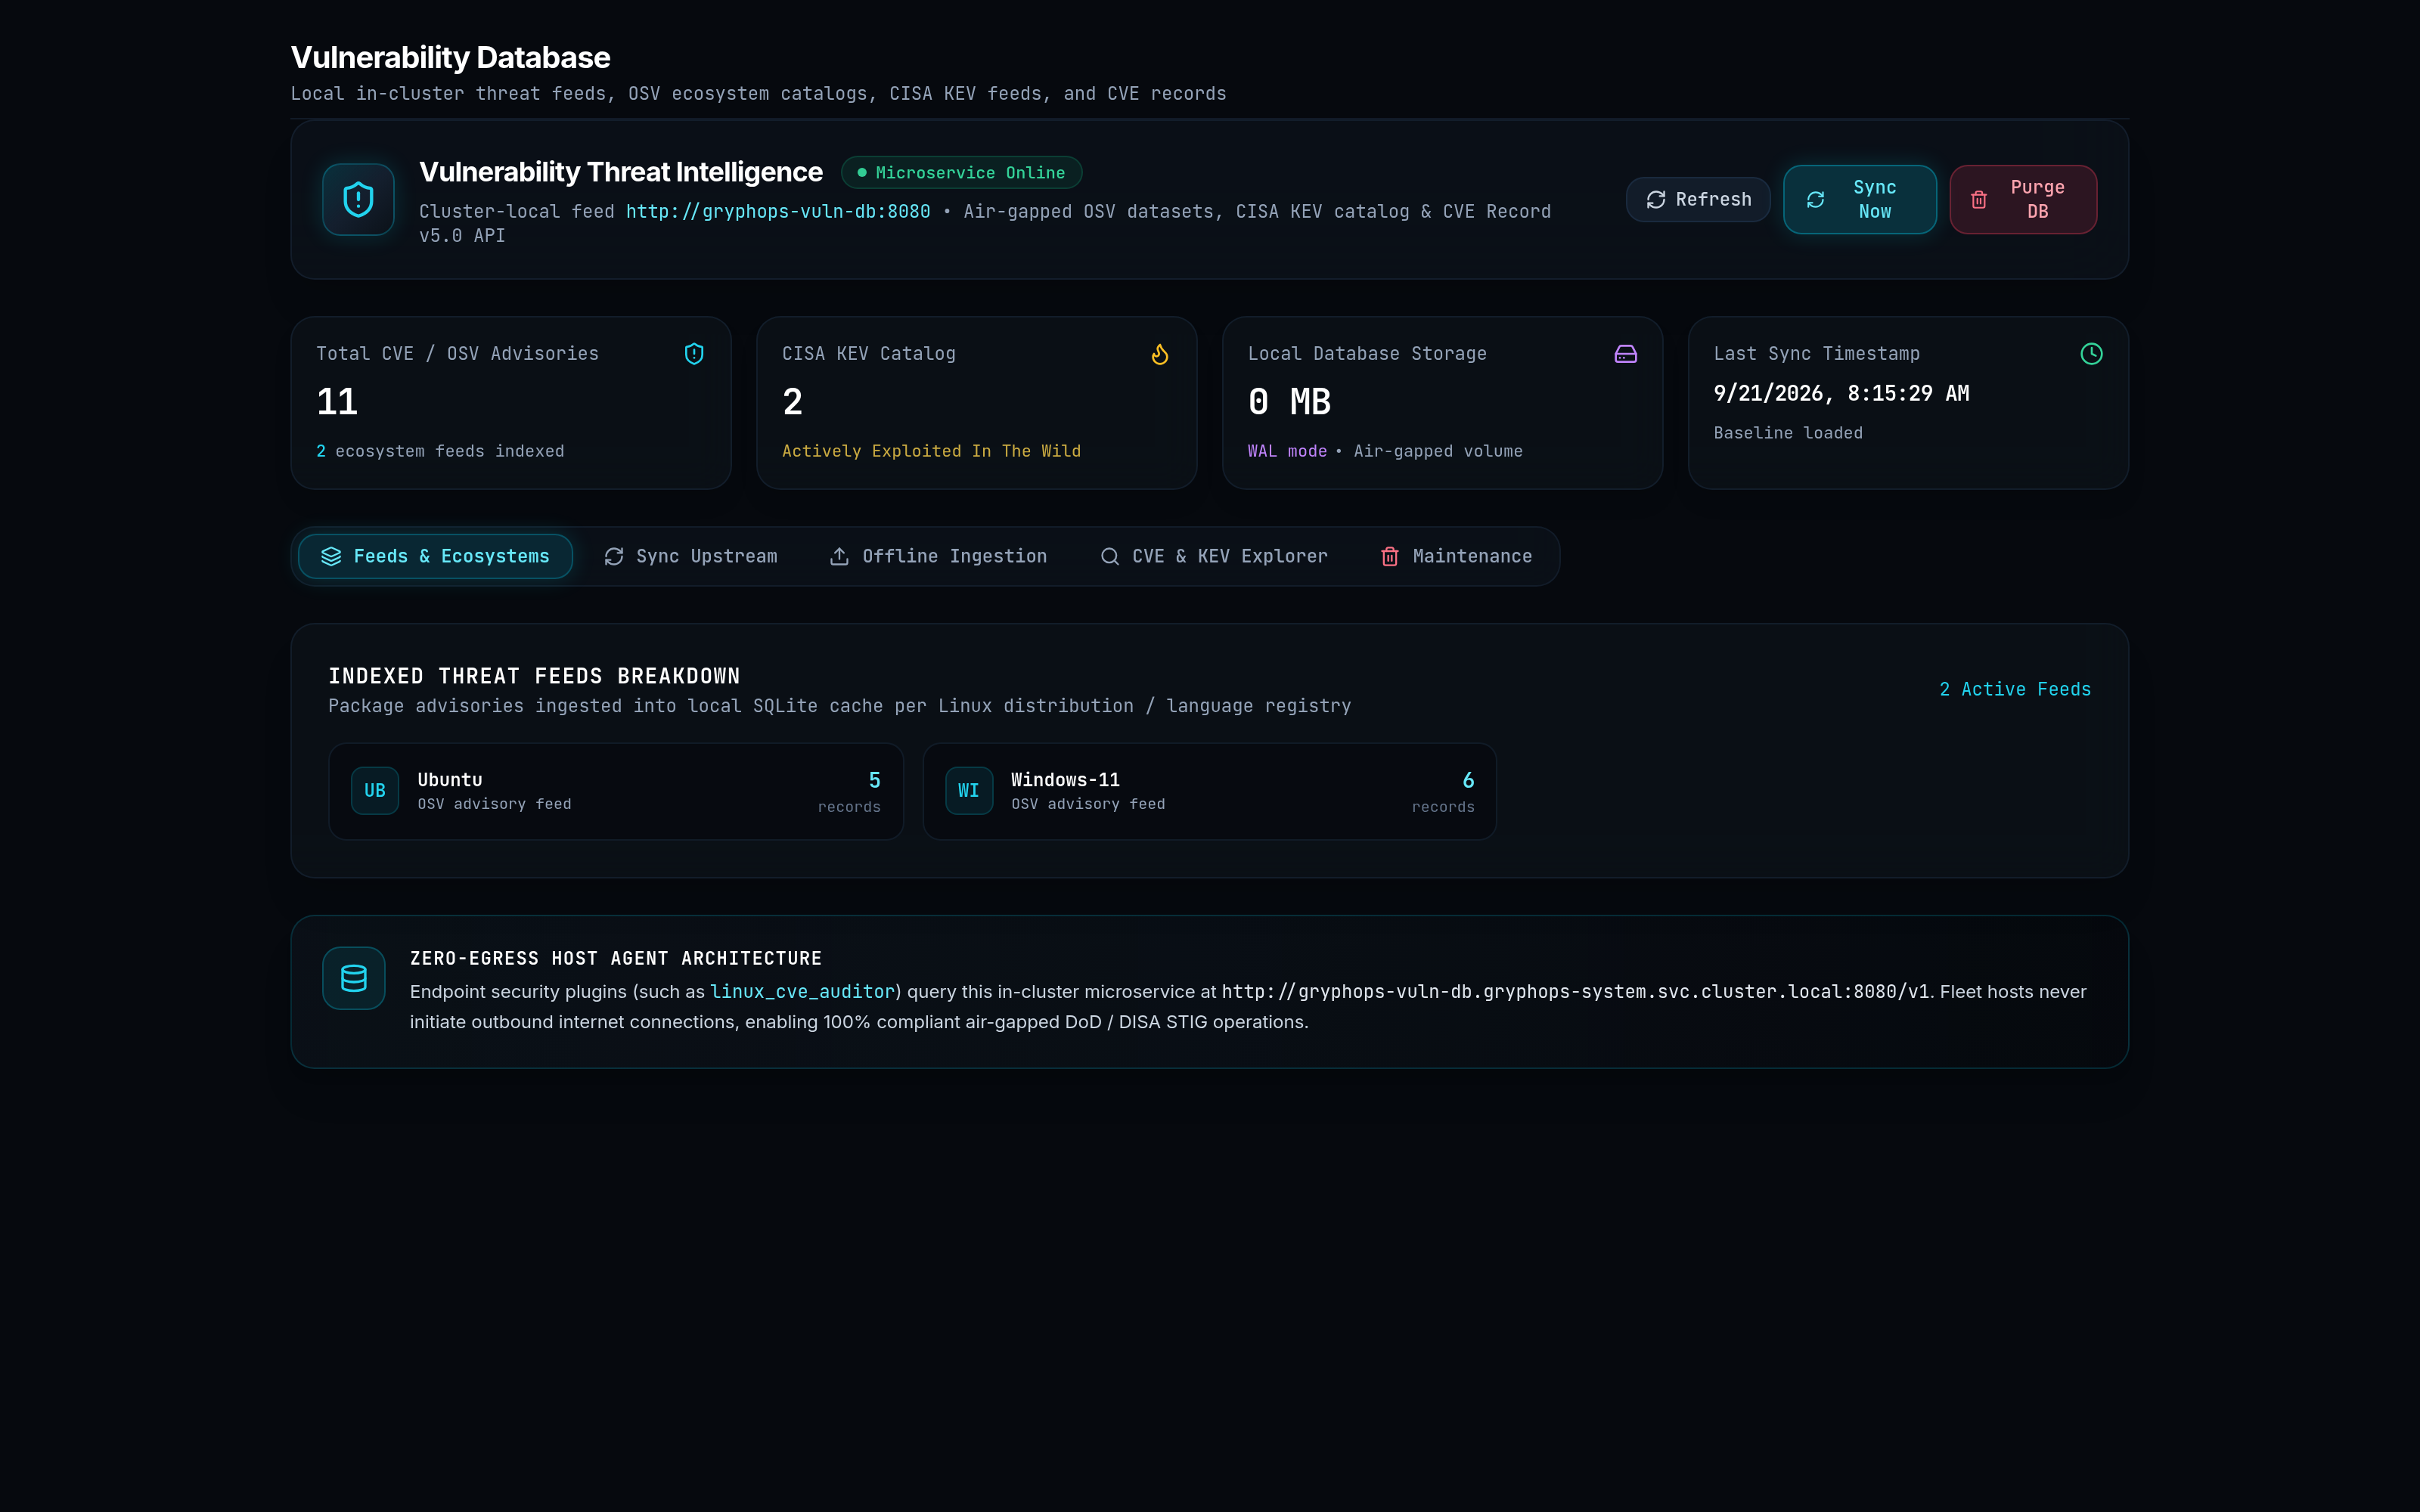Open the CVE & KEV Explorer tab

(x=1213, y=557)
